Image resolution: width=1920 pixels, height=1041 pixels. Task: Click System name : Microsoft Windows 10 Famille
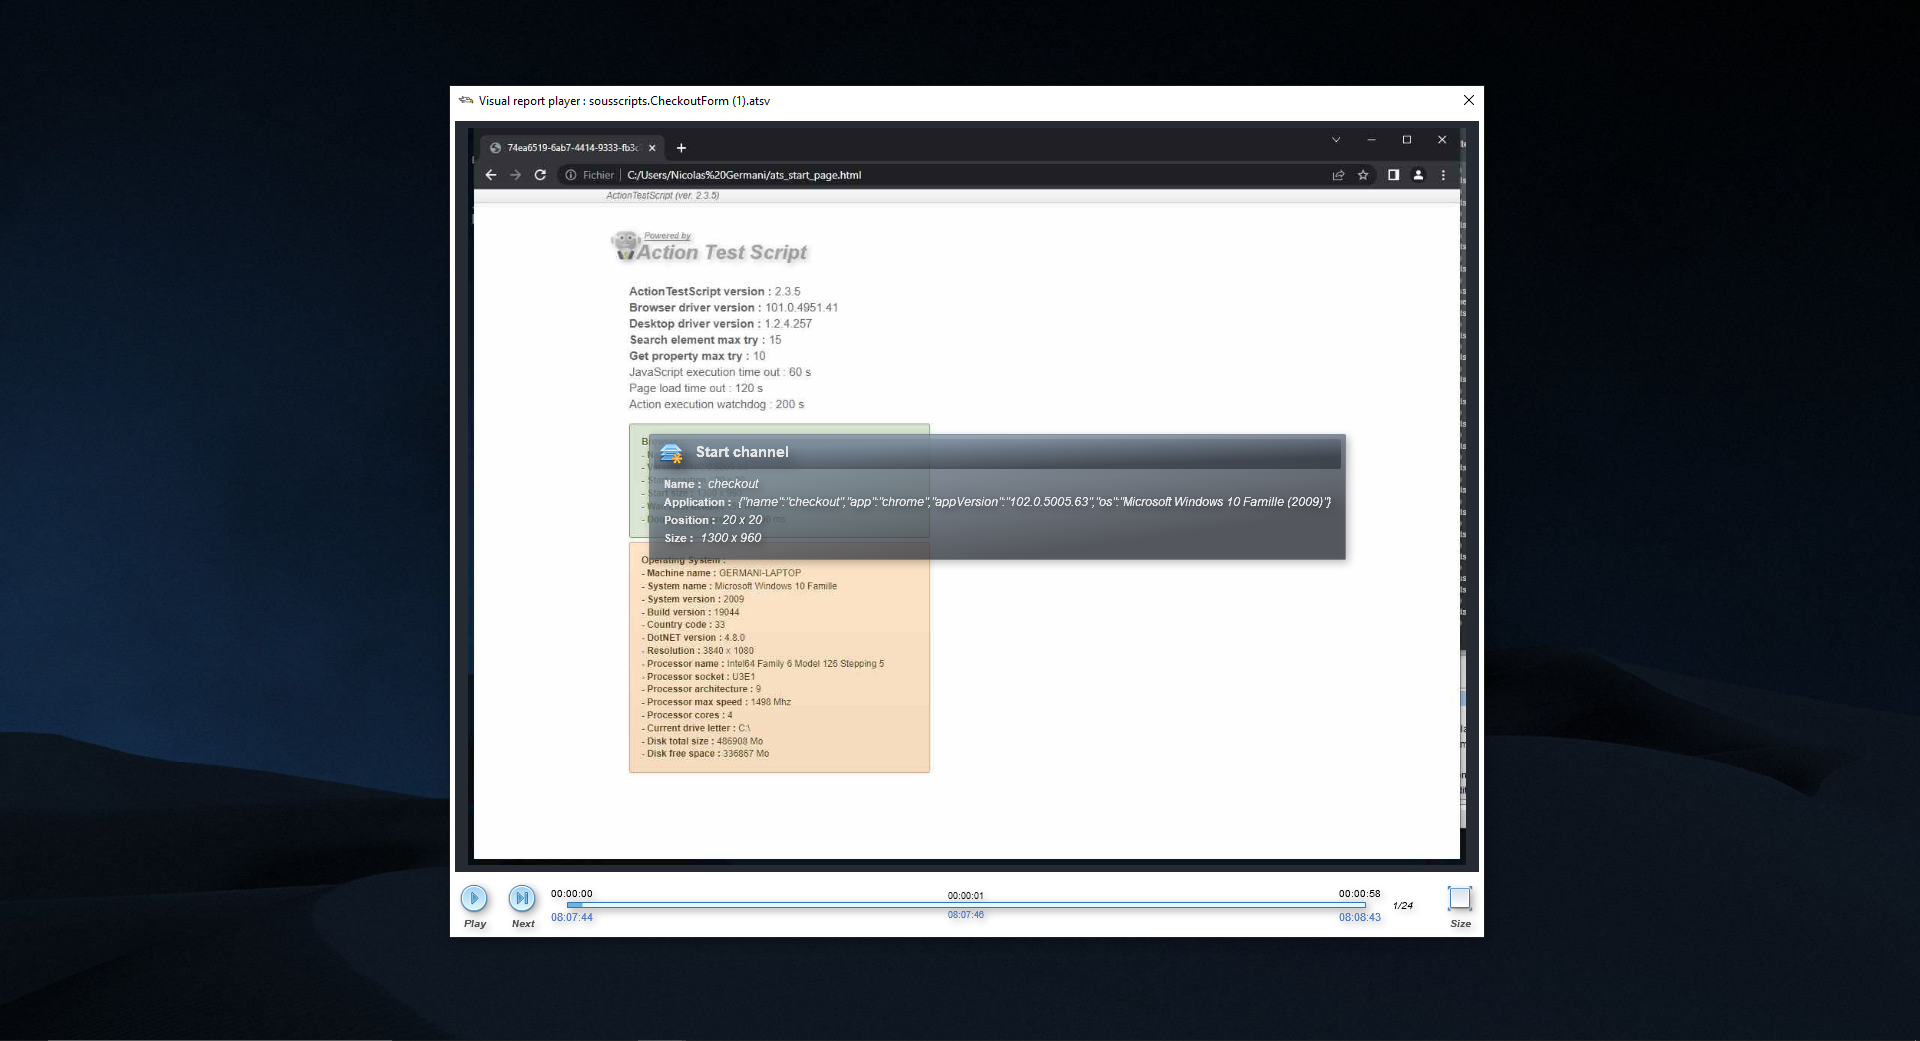point(739,586)
